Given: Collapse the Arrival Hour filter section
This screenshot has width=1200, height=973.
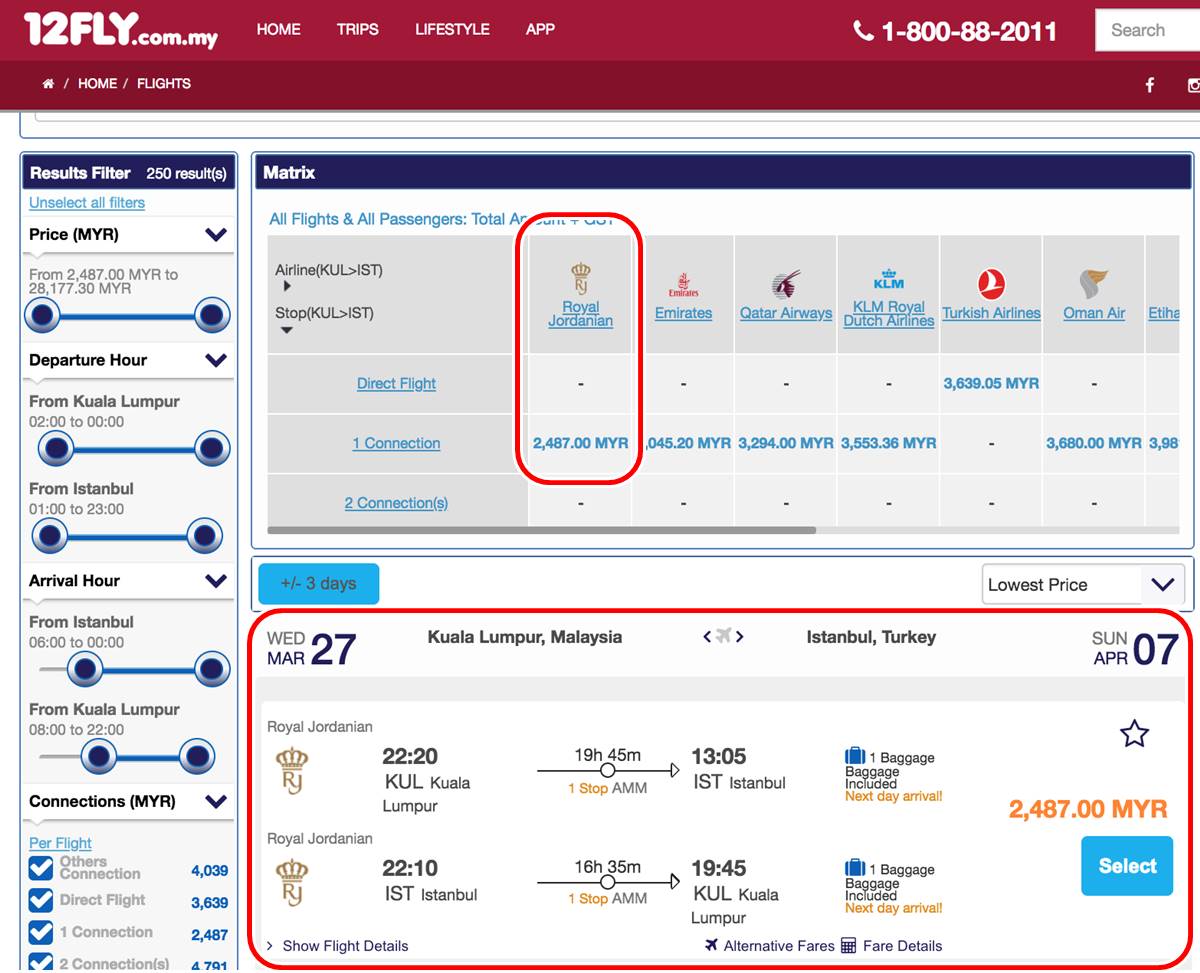Looking at the screenshot, I should [x=216, y=581].
